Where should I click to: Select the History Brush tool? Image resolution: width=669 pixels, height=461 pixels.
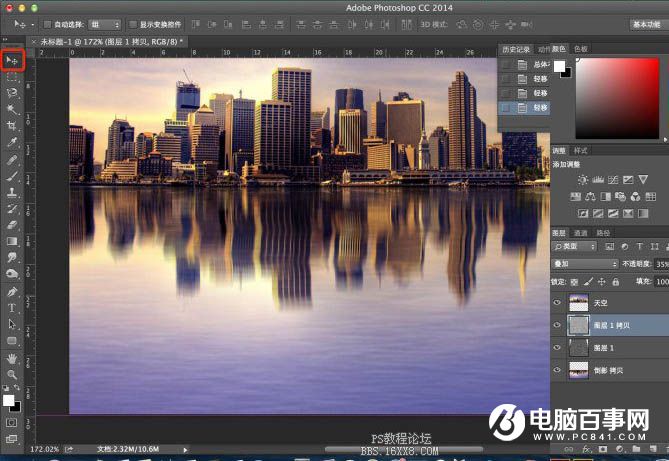pyautogui.click(x=12, y=208)
